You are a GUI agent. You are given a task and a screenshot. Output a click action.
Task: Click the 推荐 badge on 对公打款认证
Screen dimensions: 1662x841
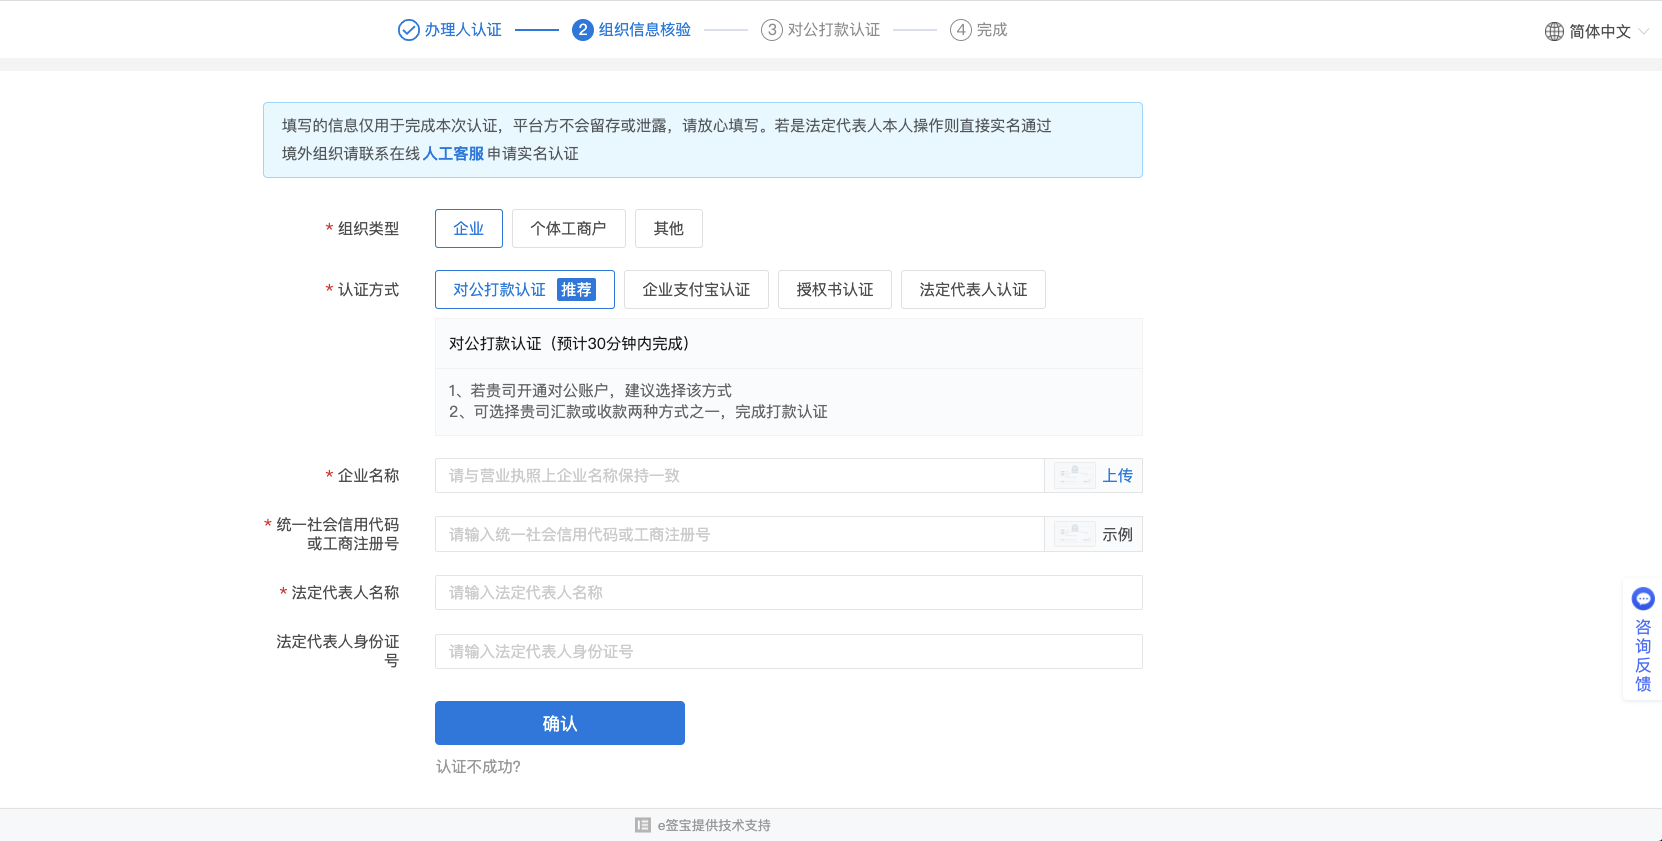(576, 290)
